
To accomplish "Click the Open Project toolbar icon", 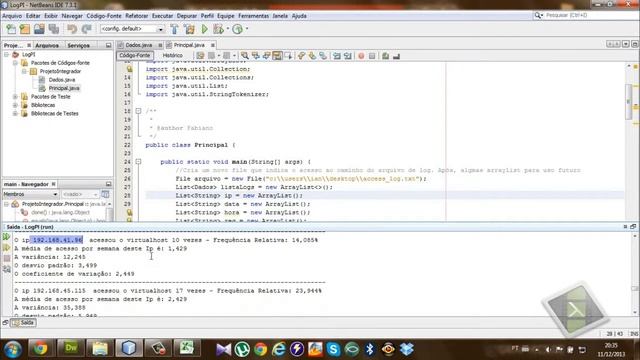I will click(39, 29).
